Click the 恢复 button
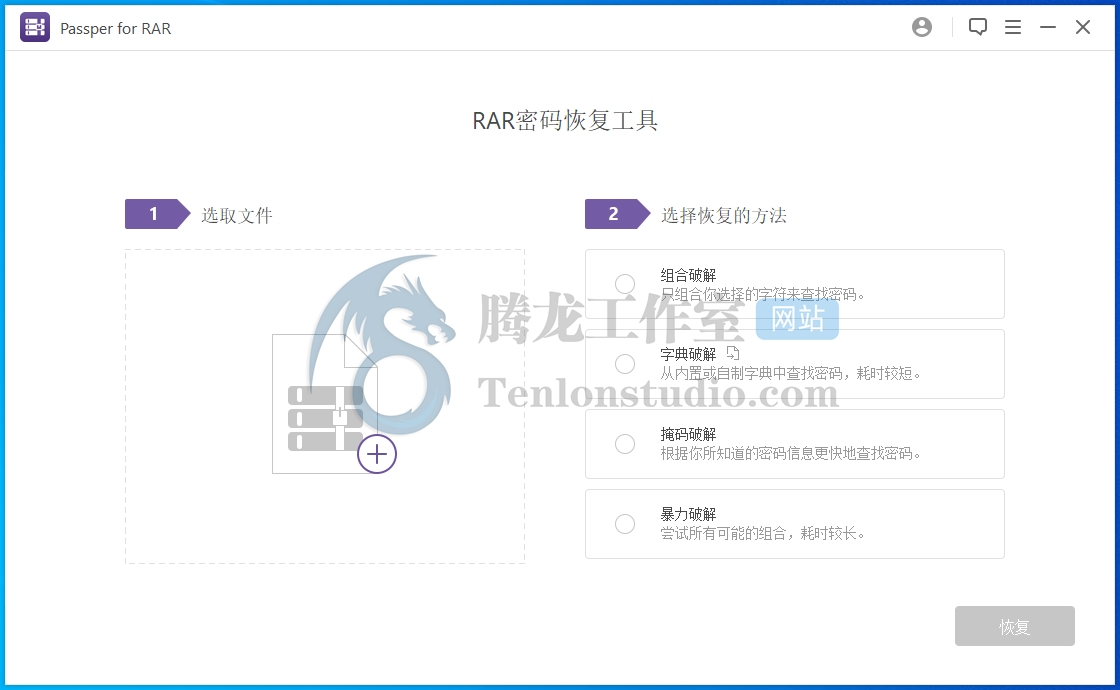The width and height of the screenshot is (1120, 690). [x=1014, y=626]
